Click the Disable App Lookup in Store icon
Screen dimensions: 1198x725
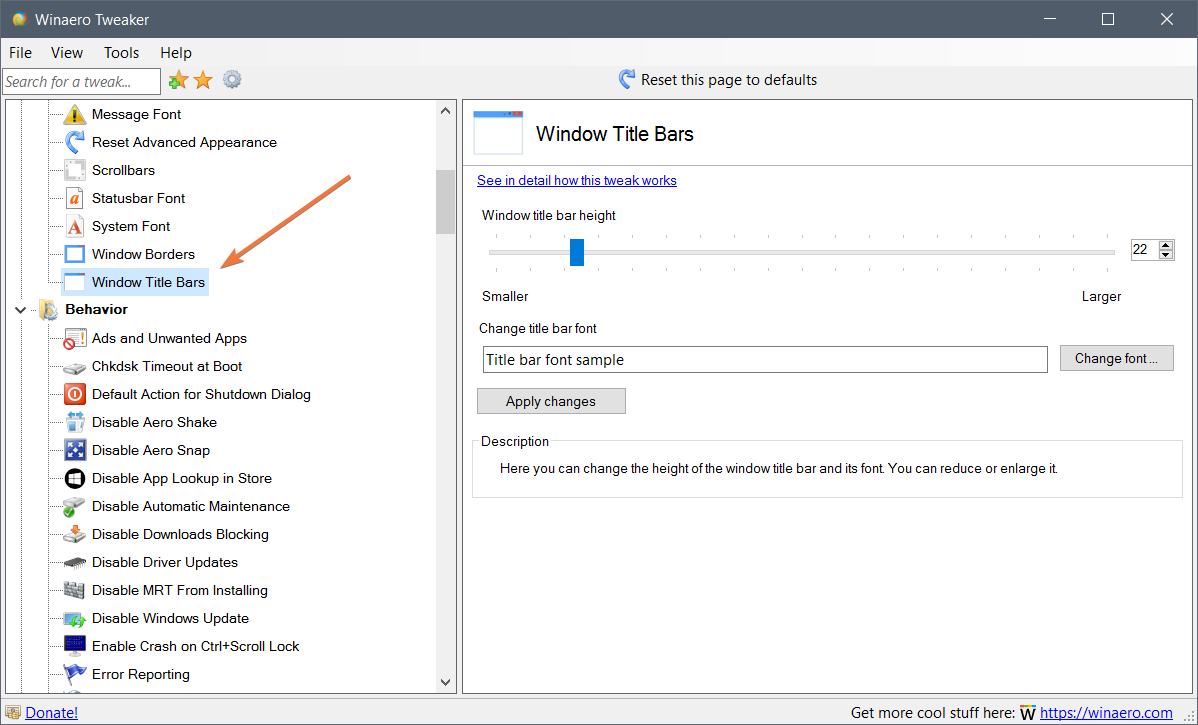pos(75,478)
